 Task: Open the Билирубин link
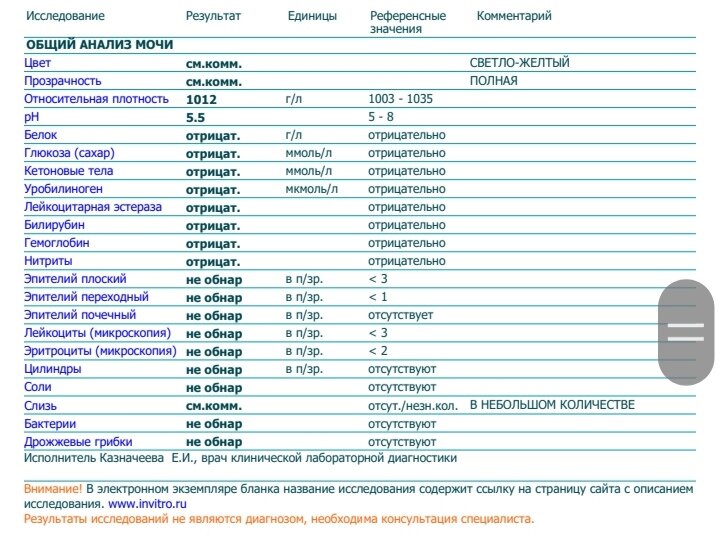54,225
